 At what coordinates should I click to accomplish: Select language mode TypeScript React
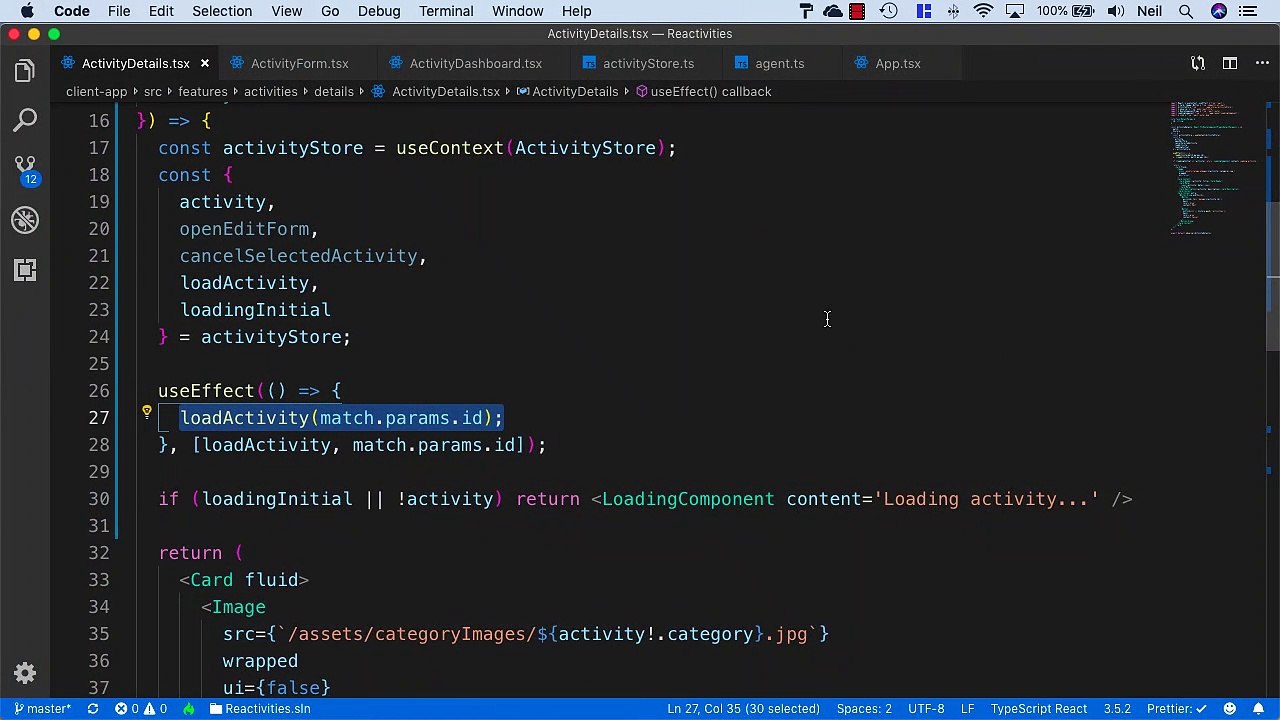pyautogui.click(x=1038, y=708)
